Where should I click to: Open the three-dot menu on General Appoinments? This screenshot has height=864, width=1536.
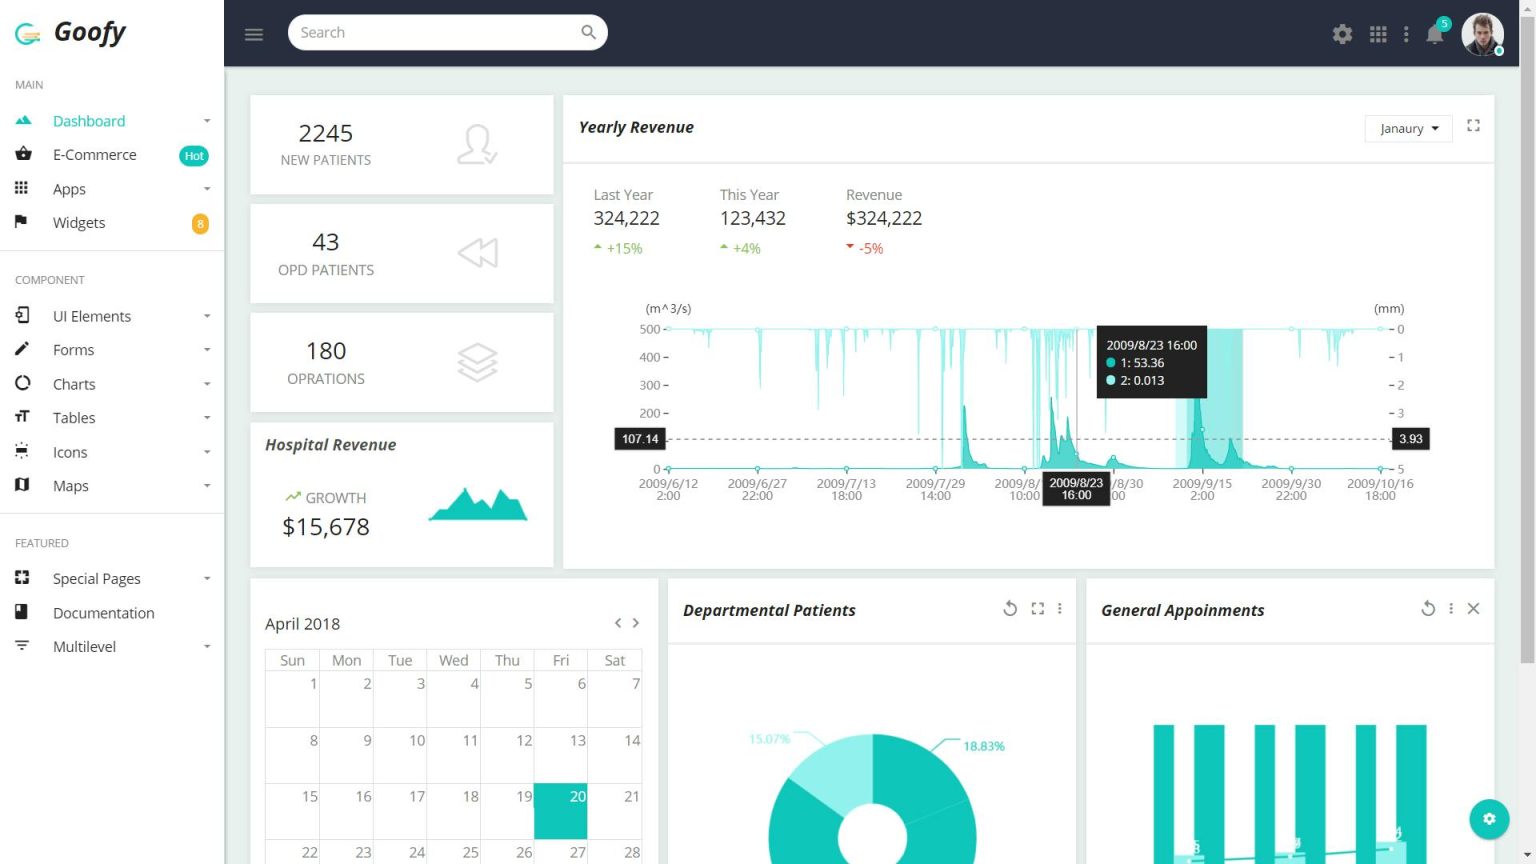tap(1451, 608)
